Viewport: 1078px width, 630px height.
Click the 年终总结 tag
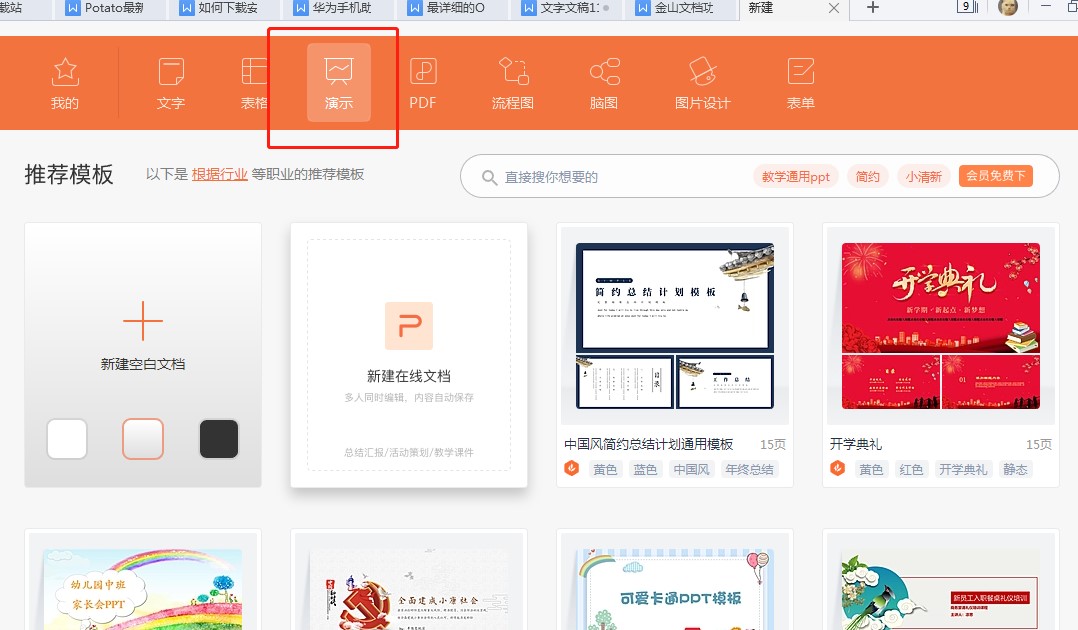coord(749,469)
